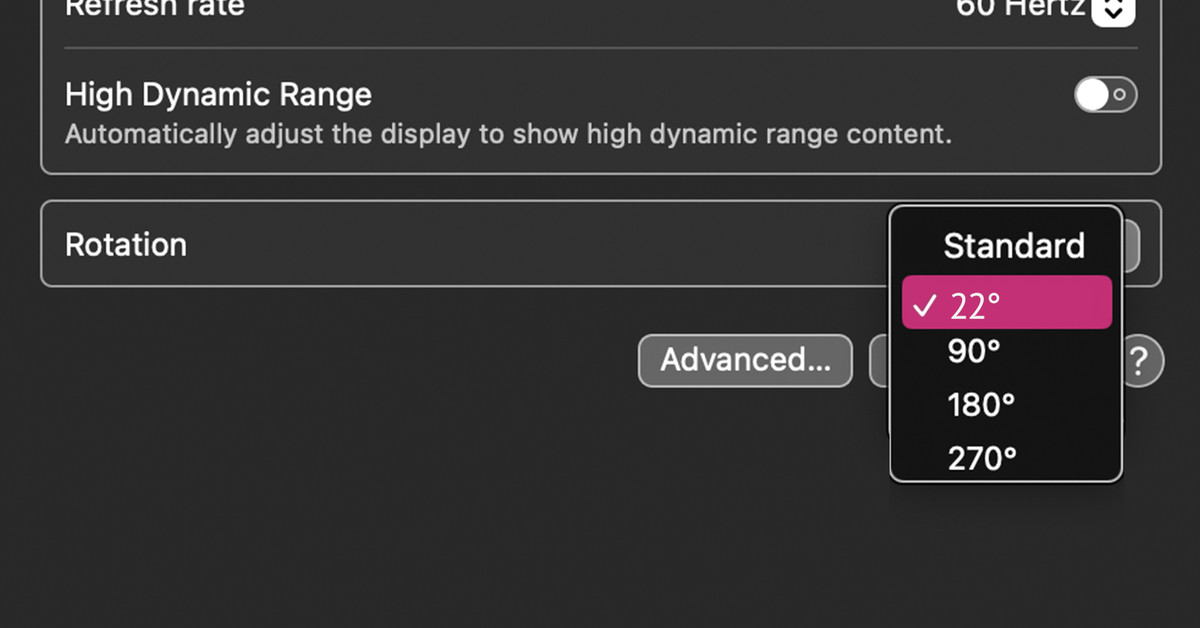Click the white knob of the HDR switch
The image size is (1200, 628).
[1092, 96]
